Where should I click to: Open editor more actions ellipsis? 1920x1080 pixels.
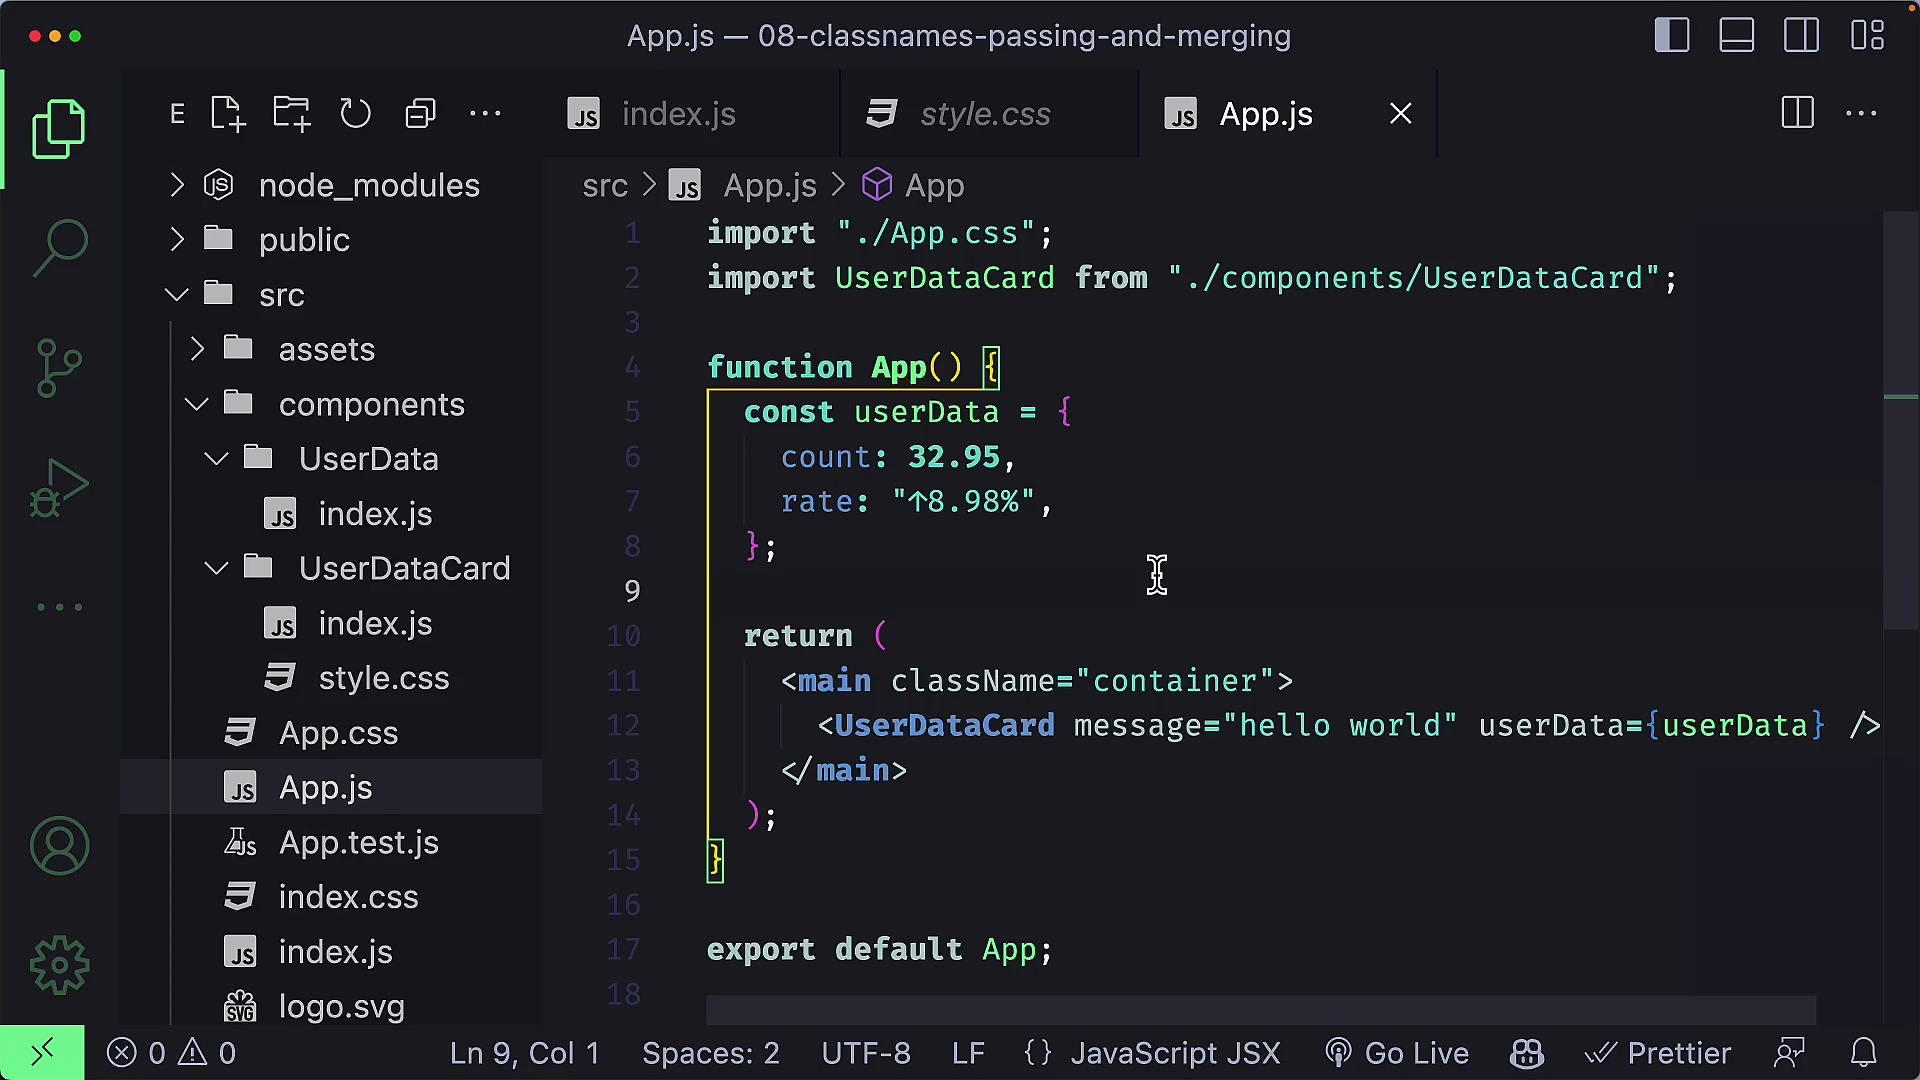click(1861, 113)
